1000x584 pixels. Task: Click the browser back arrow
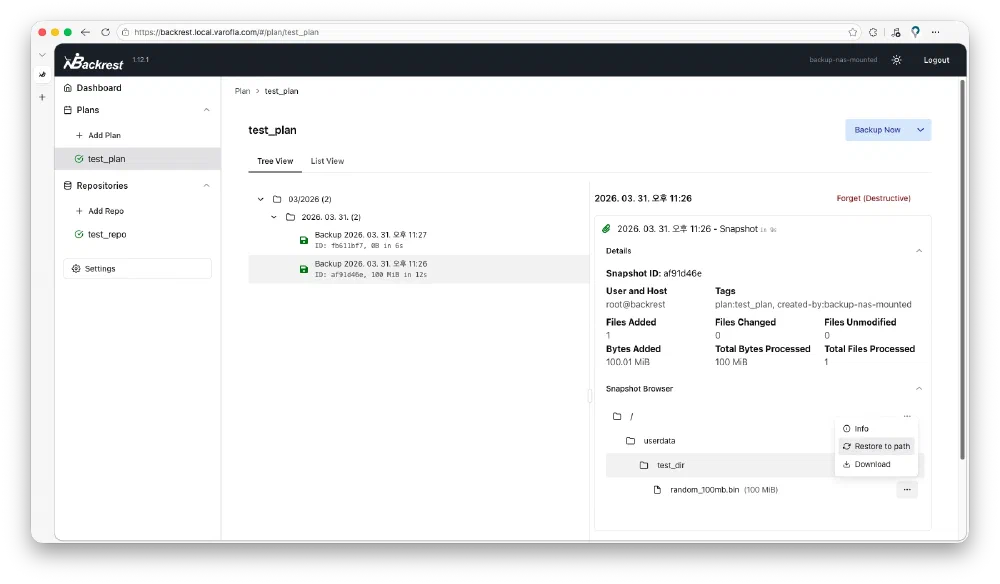(85, 32)
